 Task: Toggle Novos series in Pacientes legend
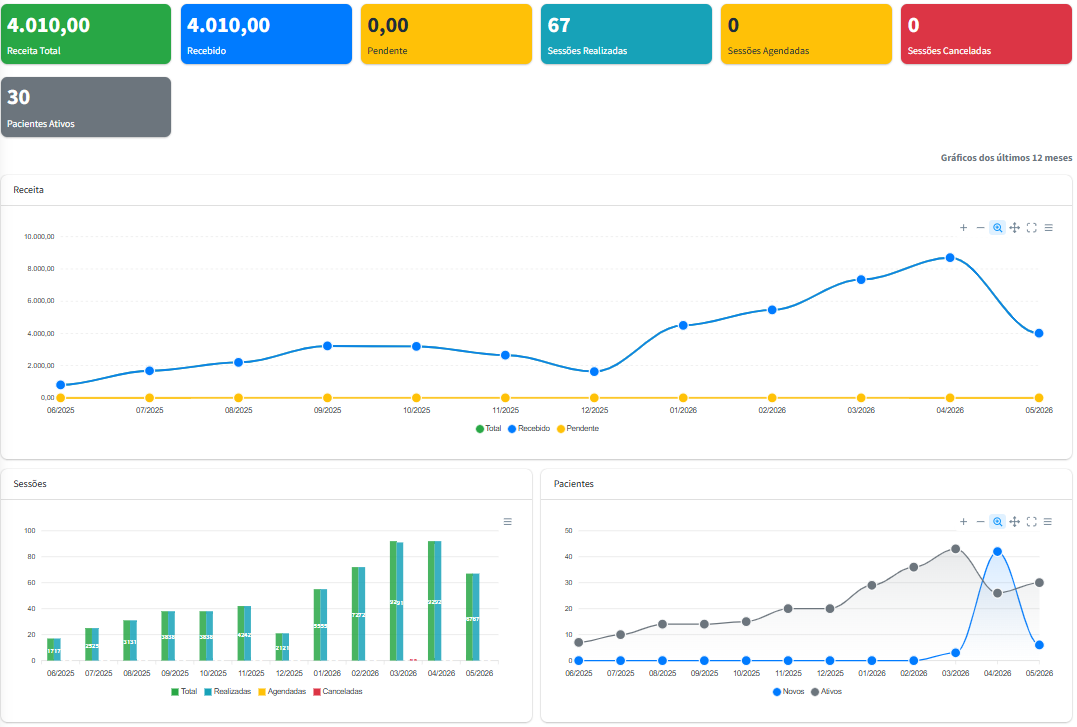tap(789, 692)
